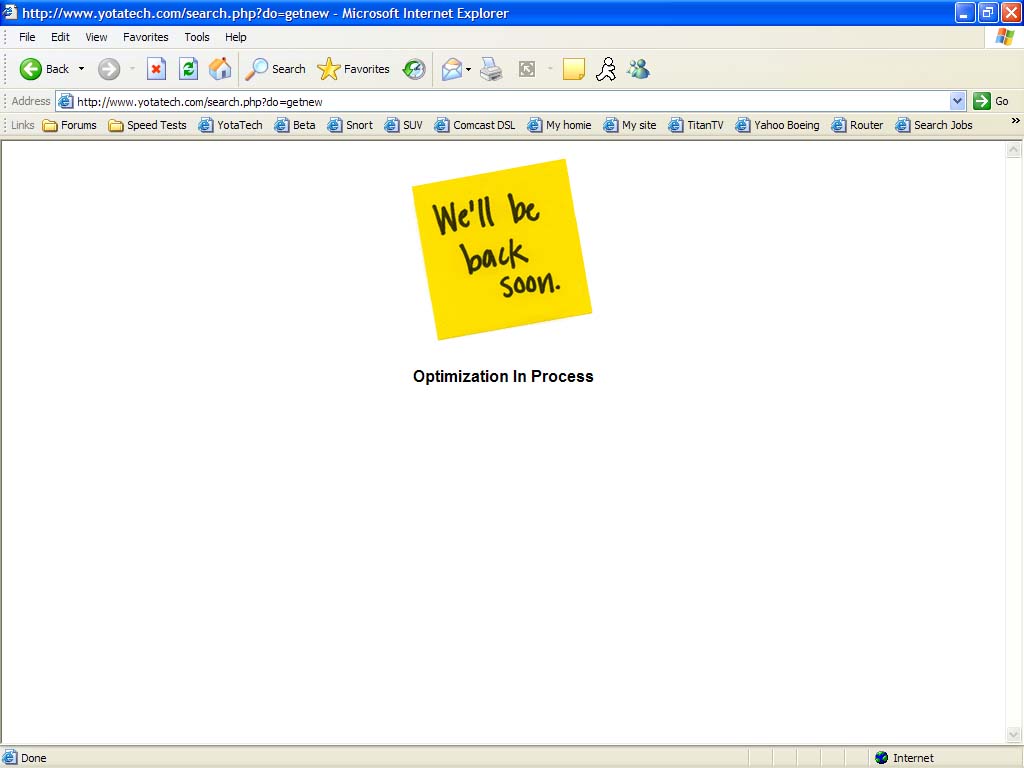Screen dimensions: 1024x768
Task: Expand the Address bar dropdown list
Action: pyautogui.click(x=957, y=101)
